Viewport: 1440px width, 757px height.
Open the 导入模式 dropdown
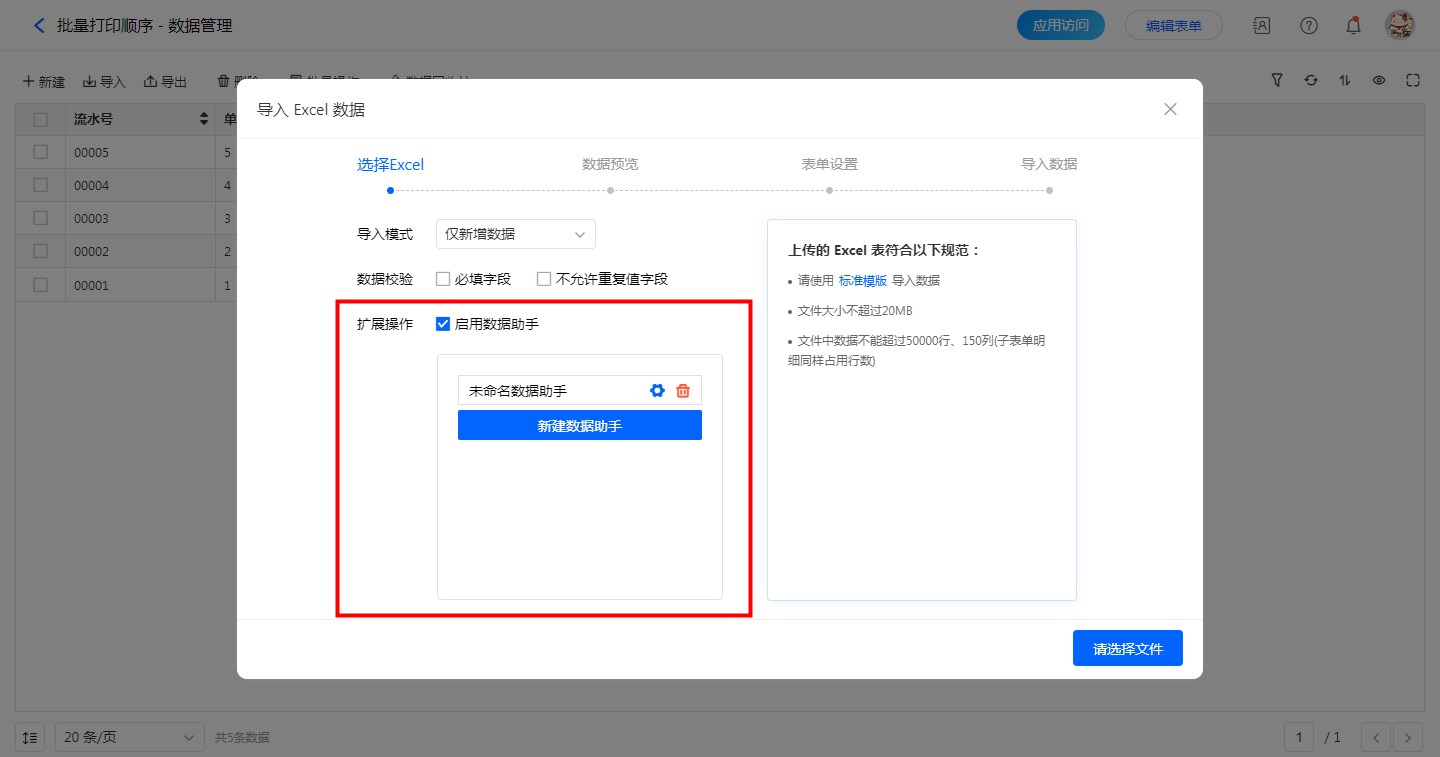[516, 234]
